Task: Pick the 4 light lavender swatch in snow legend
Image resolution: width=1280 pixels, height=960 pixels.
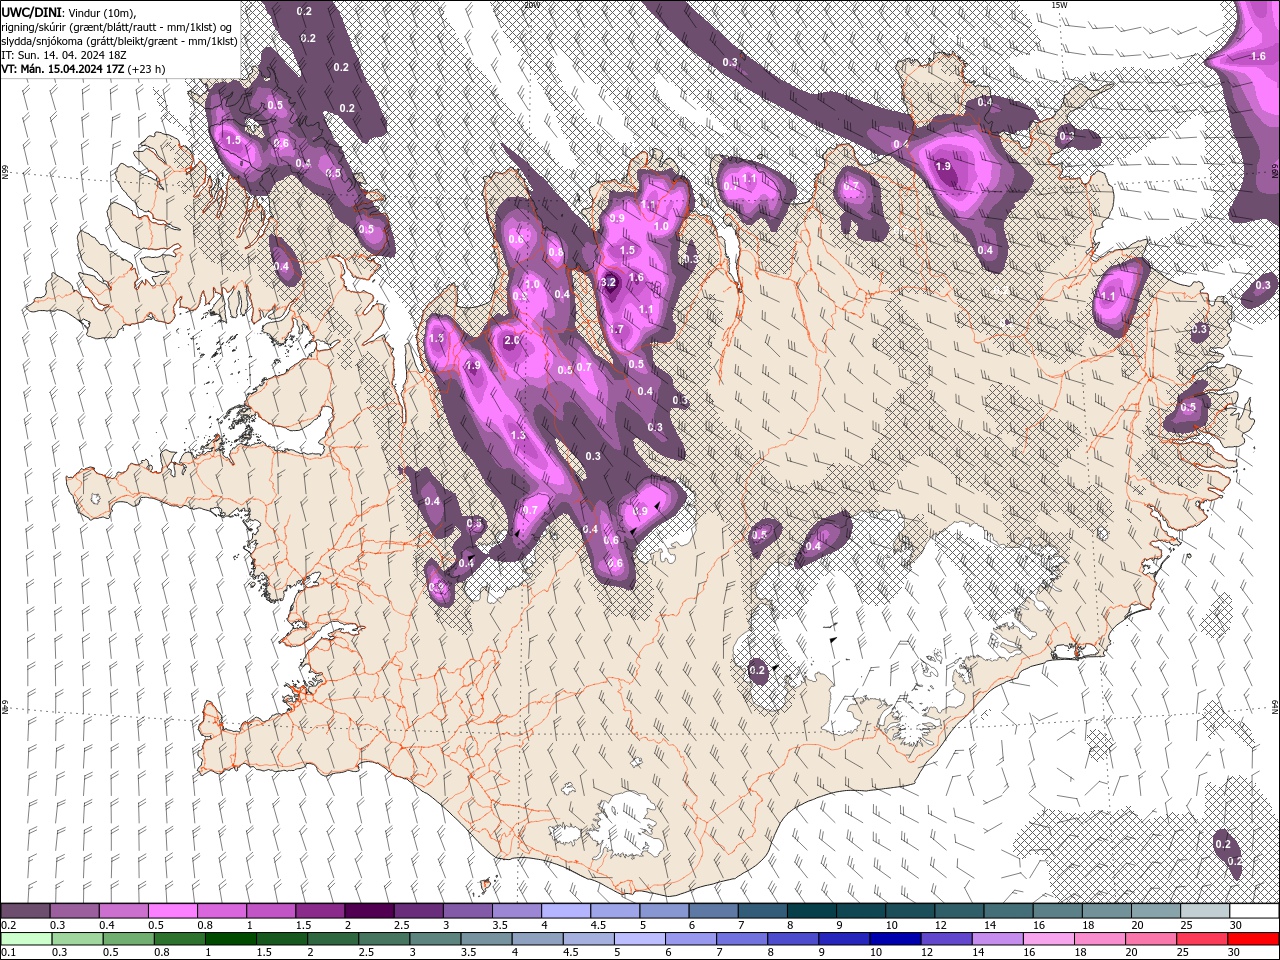Action: [566, 911]
